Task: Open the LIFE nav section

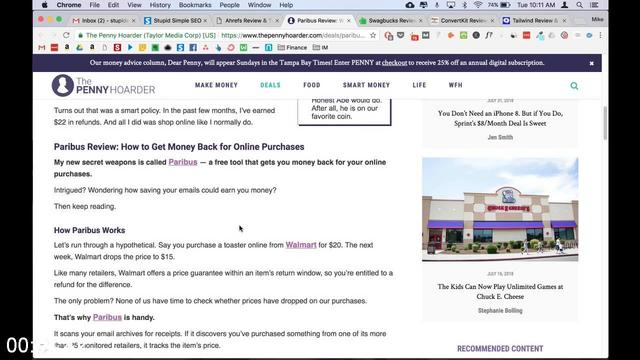Action: [419, 85]
